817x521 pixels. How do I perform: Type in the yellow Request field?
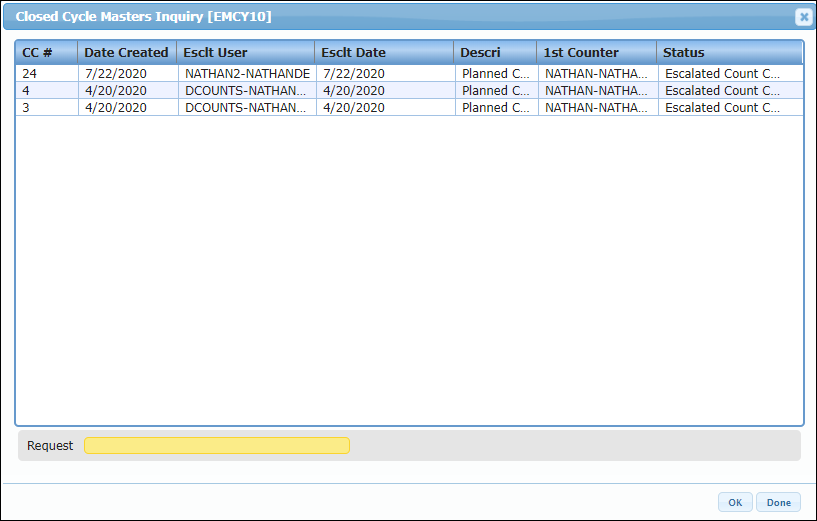click(x=217, y=445)
